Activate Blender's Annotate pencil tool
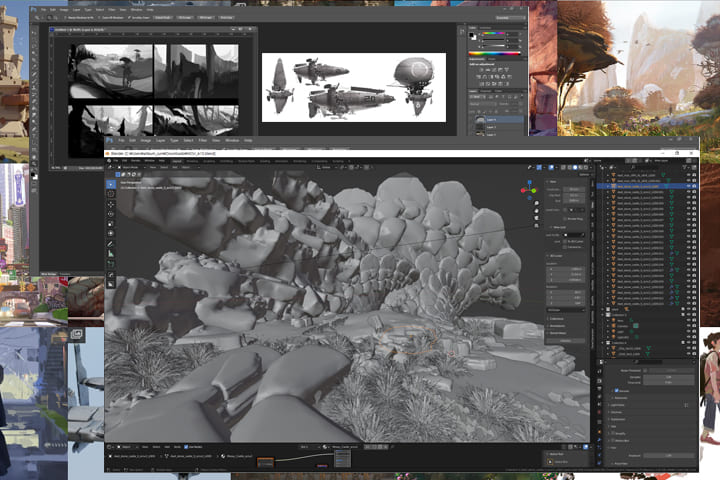Viewport: 720px width, 480px height. point(111,244)
